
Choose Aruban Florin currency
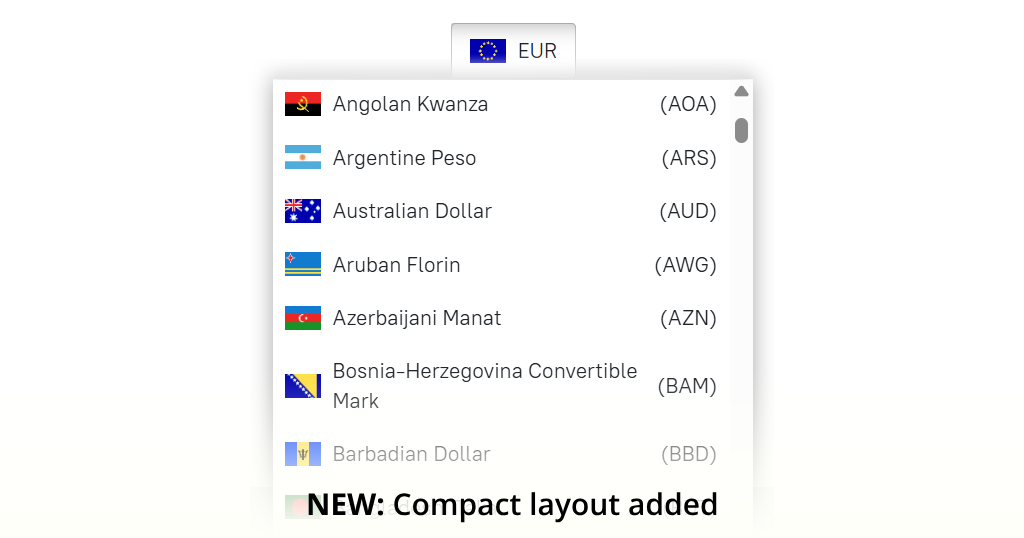coord(501,264)
